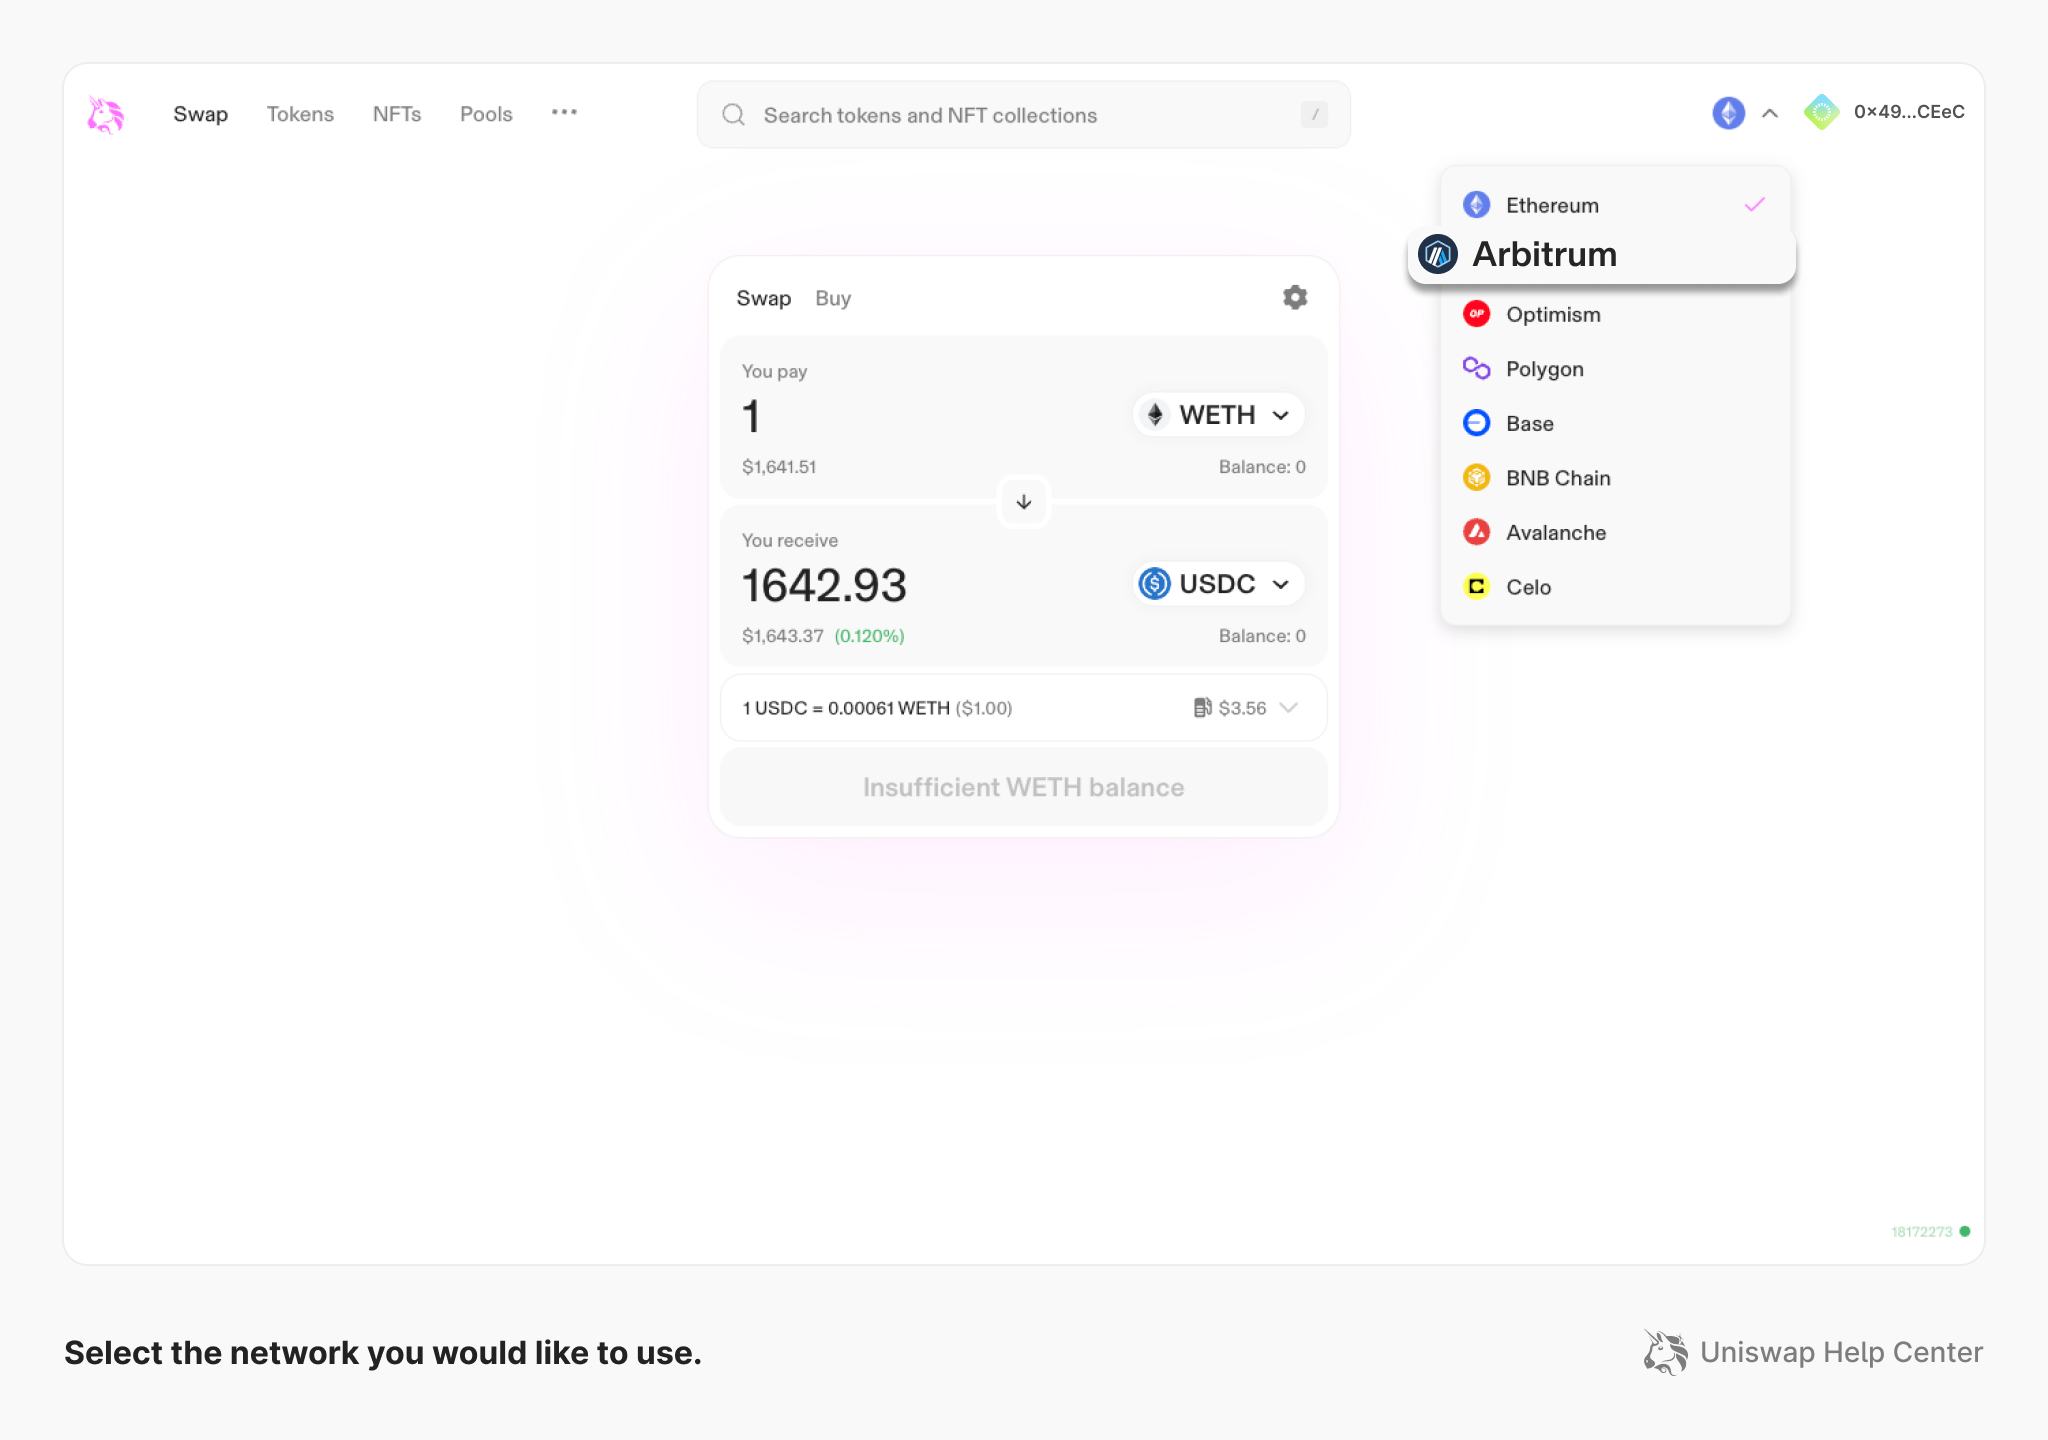This screenshot has width=2048, height=1440.
Task: Click the swap direction arrow between tokens
Action: (1023, 501)
